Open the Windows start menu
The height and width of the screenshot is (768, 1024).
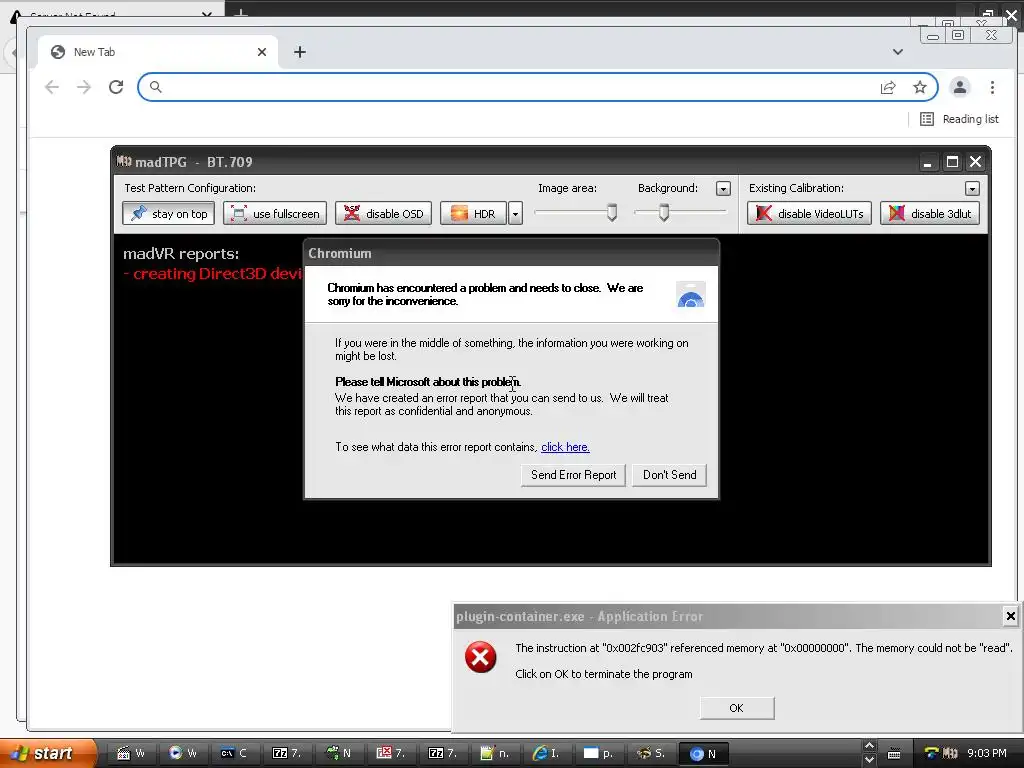pyautogui.click(x=47, y=753)
